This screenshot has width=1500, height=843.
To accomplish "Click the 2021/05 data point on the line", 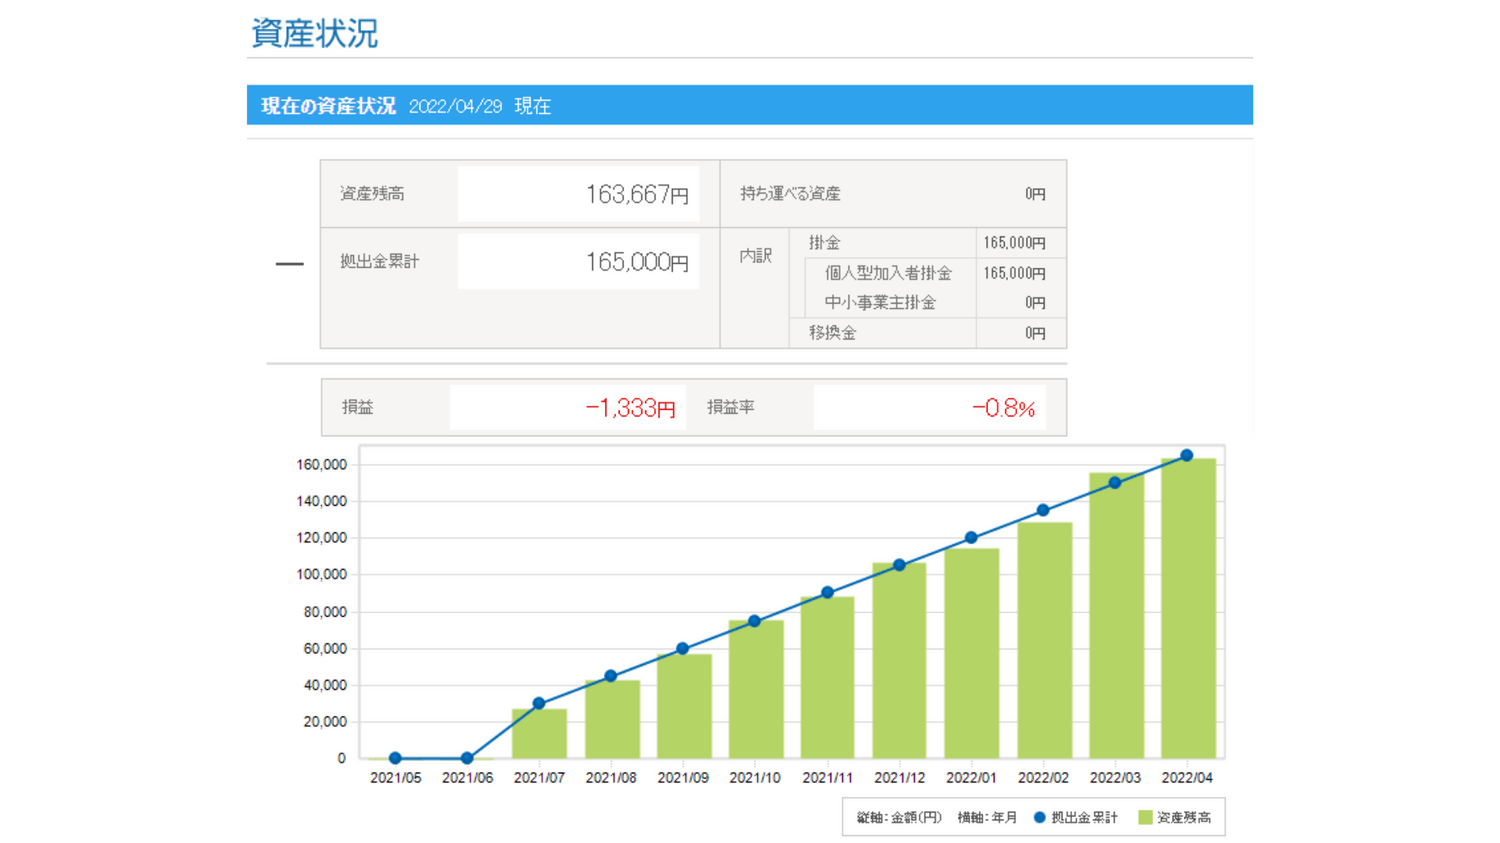I will click(x=395, y=758).
